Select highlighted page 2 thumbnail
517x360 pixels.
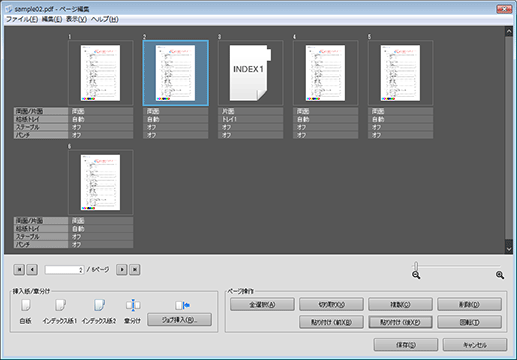click(176, 73)
